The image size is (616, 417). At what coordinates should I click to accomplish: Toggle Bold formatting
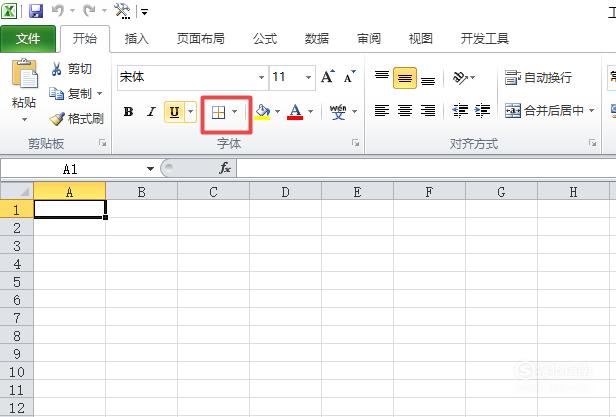coord(128,112)
